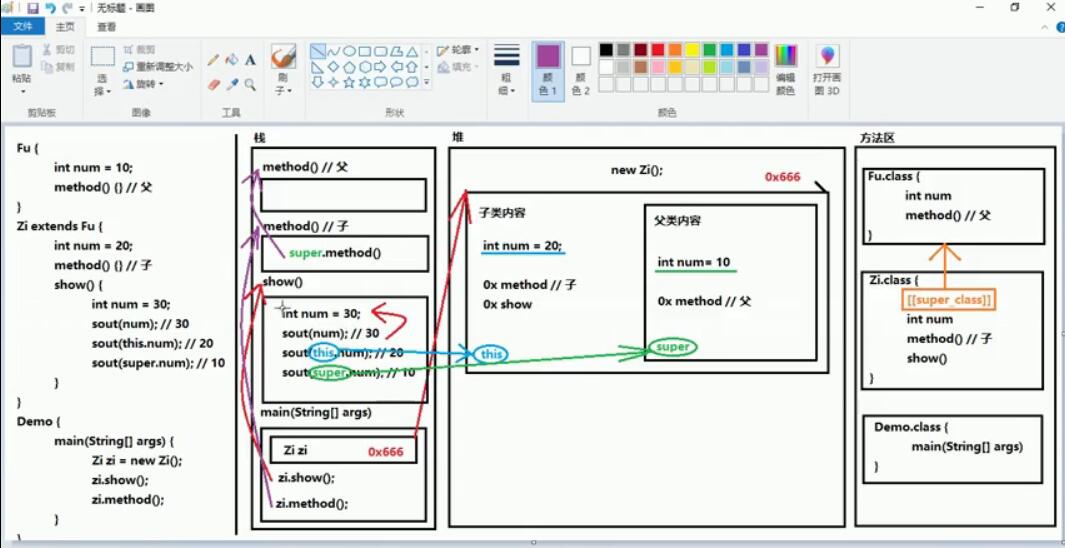The width and height of the screenshot is (1065, 548).
Task: Choose the Right triangle shape
Action: click(x=317, y=67)
